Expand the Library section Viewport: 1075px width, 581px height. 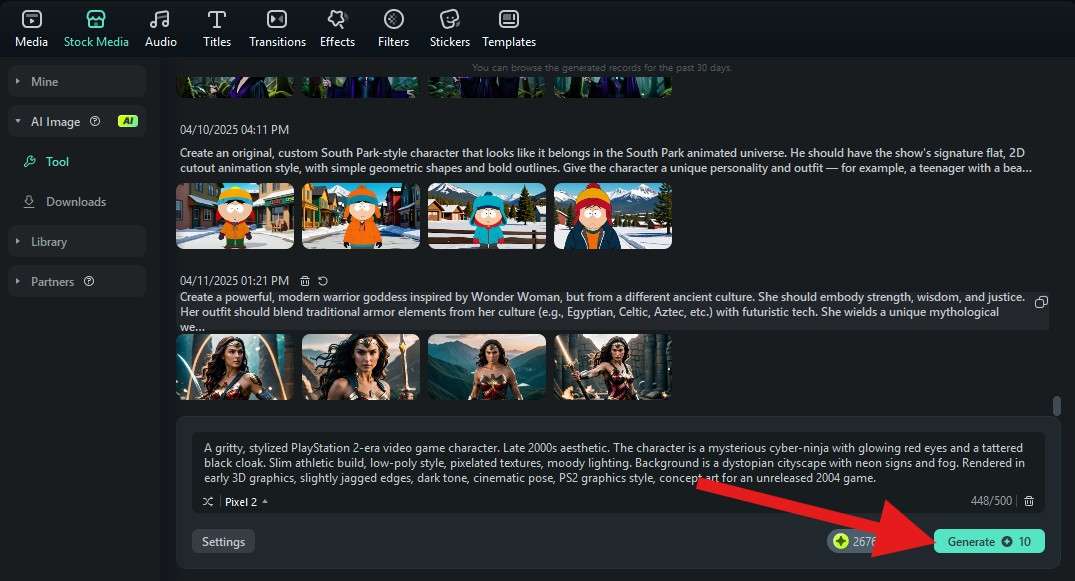click(x=77, y=241)
